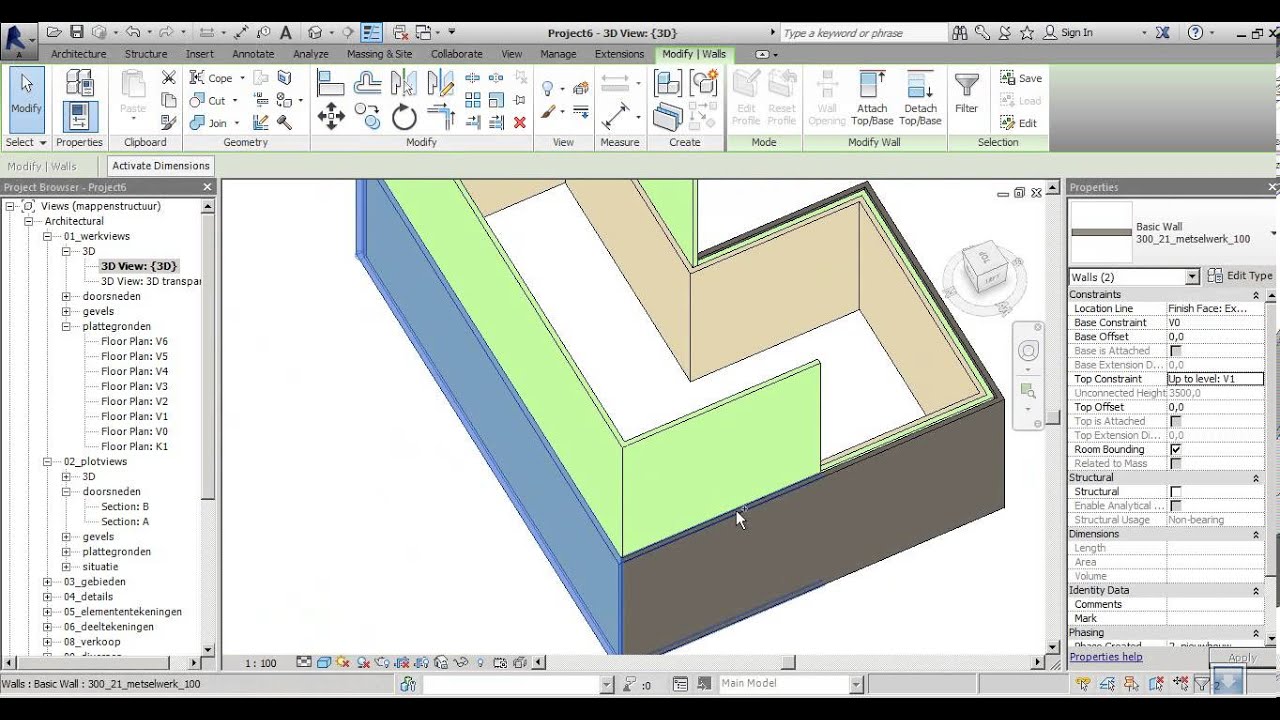1280x720 pixels.
Task: Open the Massing & Site ribbon tab
Action: [379, 54]
